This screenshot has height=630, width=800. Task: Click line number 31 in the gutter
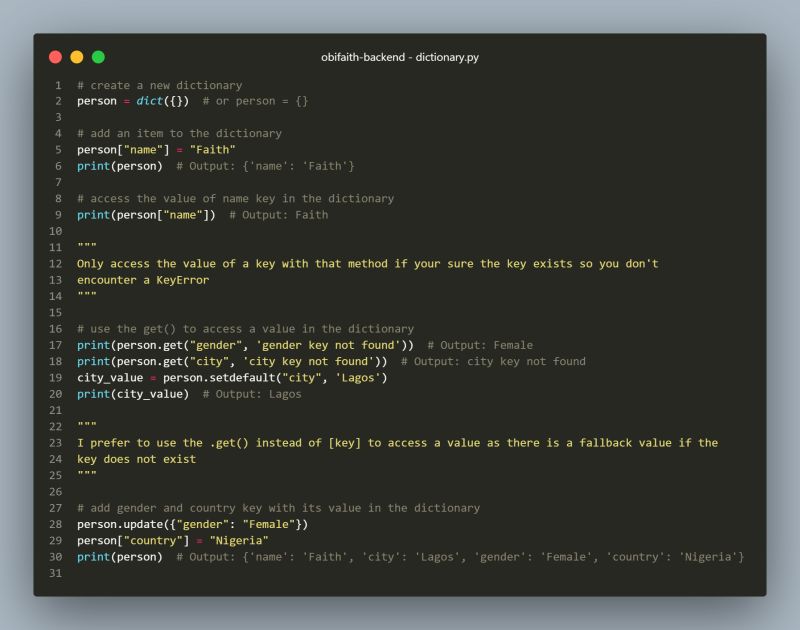point(56,573)
